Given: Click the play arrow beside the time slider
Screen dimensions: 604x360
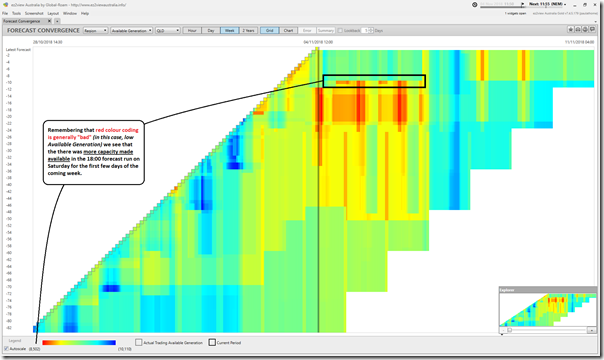Looking at the screenshot, I should tap(522, 4).
